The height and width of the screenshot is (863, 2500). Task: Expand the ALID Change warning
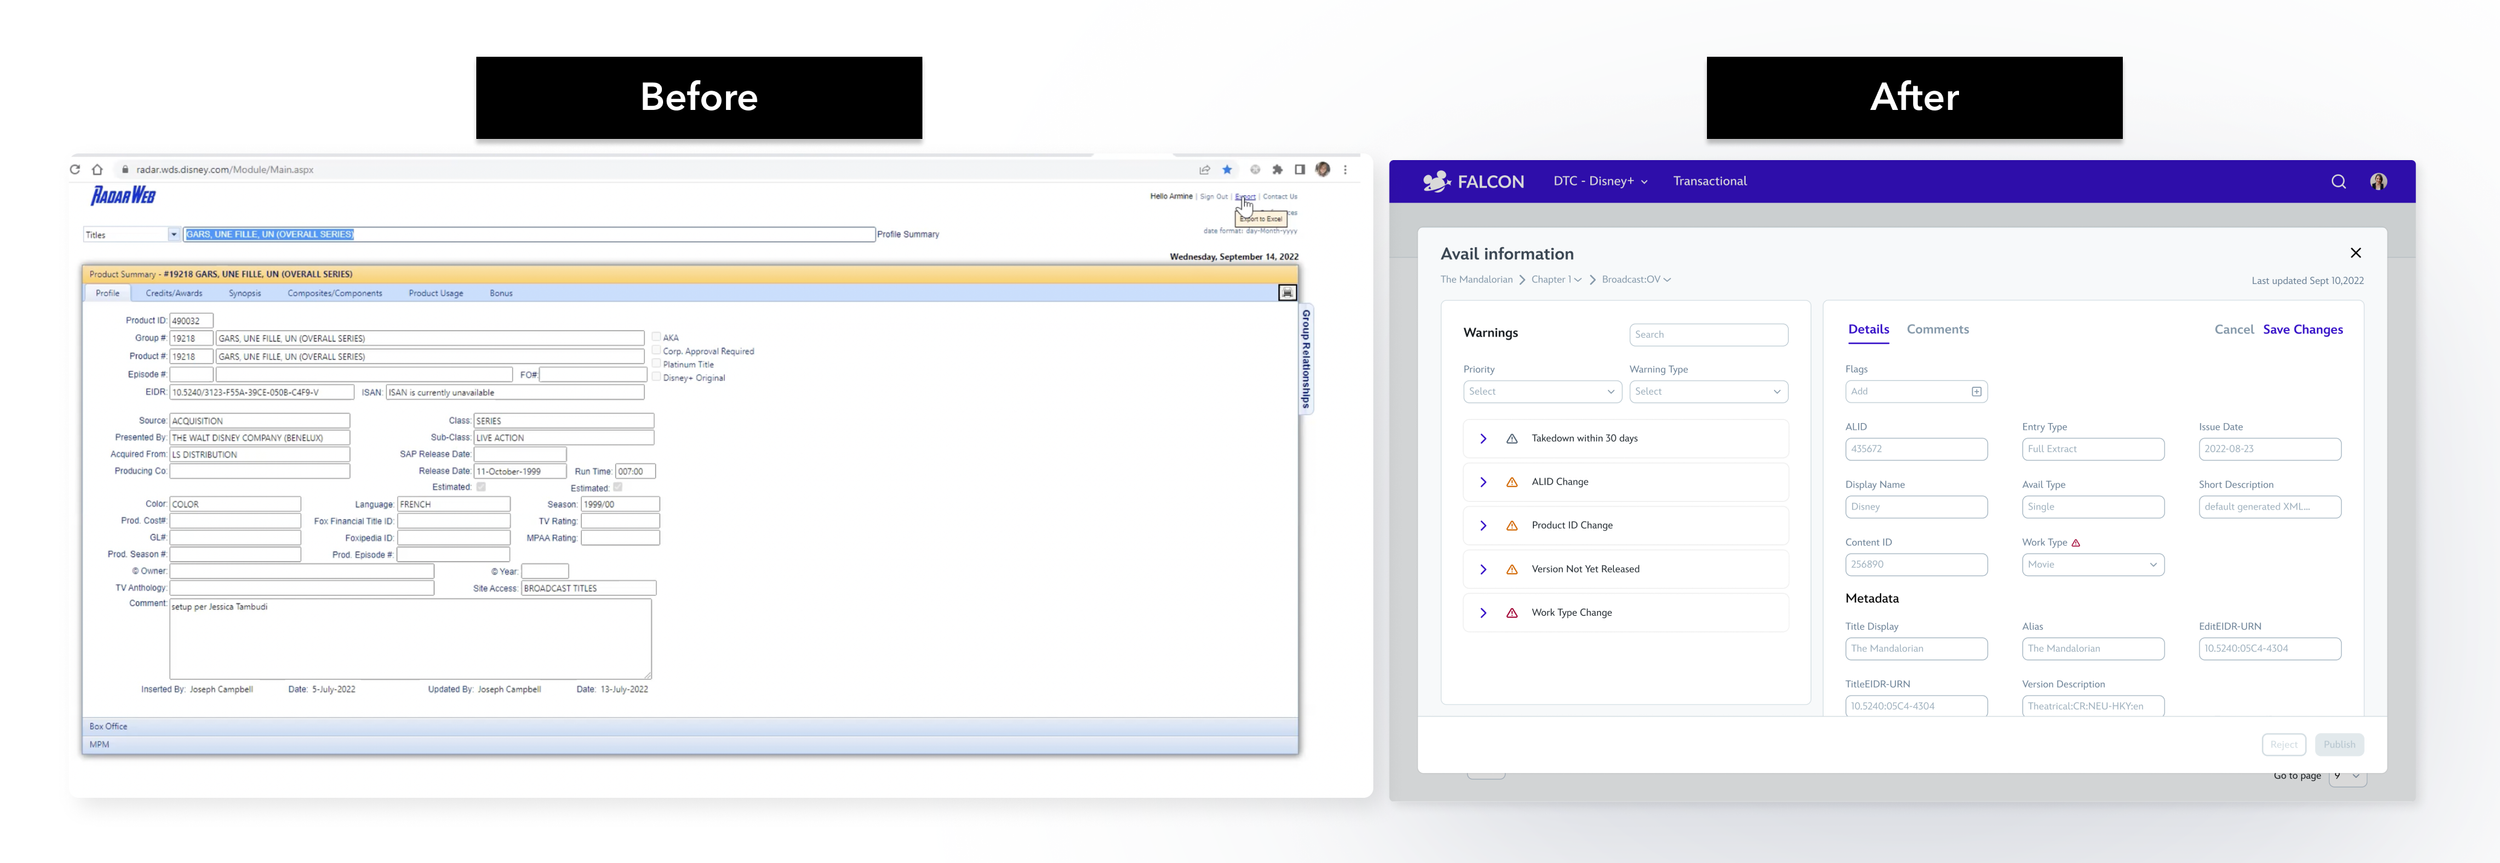1483,482
